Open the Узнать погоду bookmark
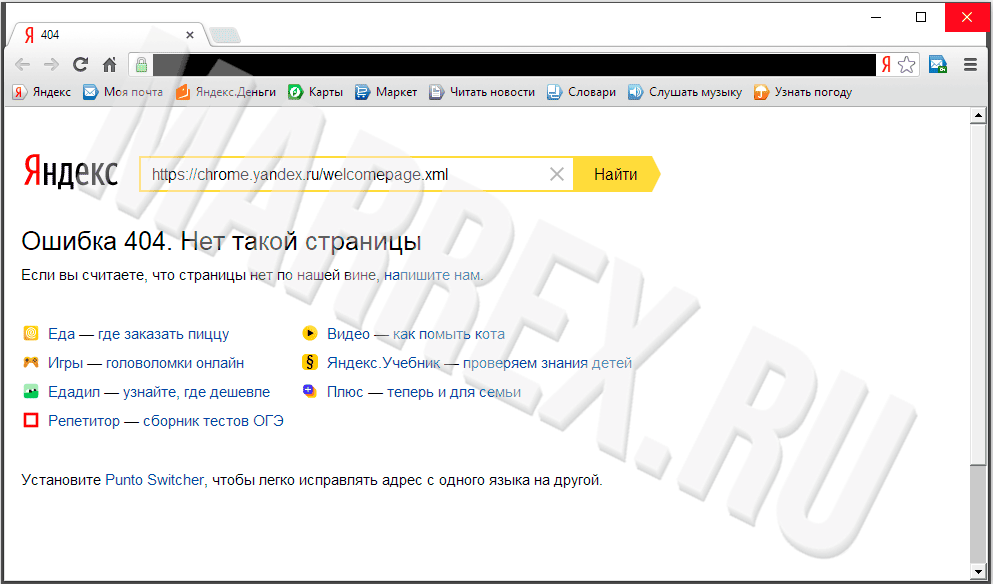Image resolution: width=993 pixels, height=584 pixels. point(803,92)
